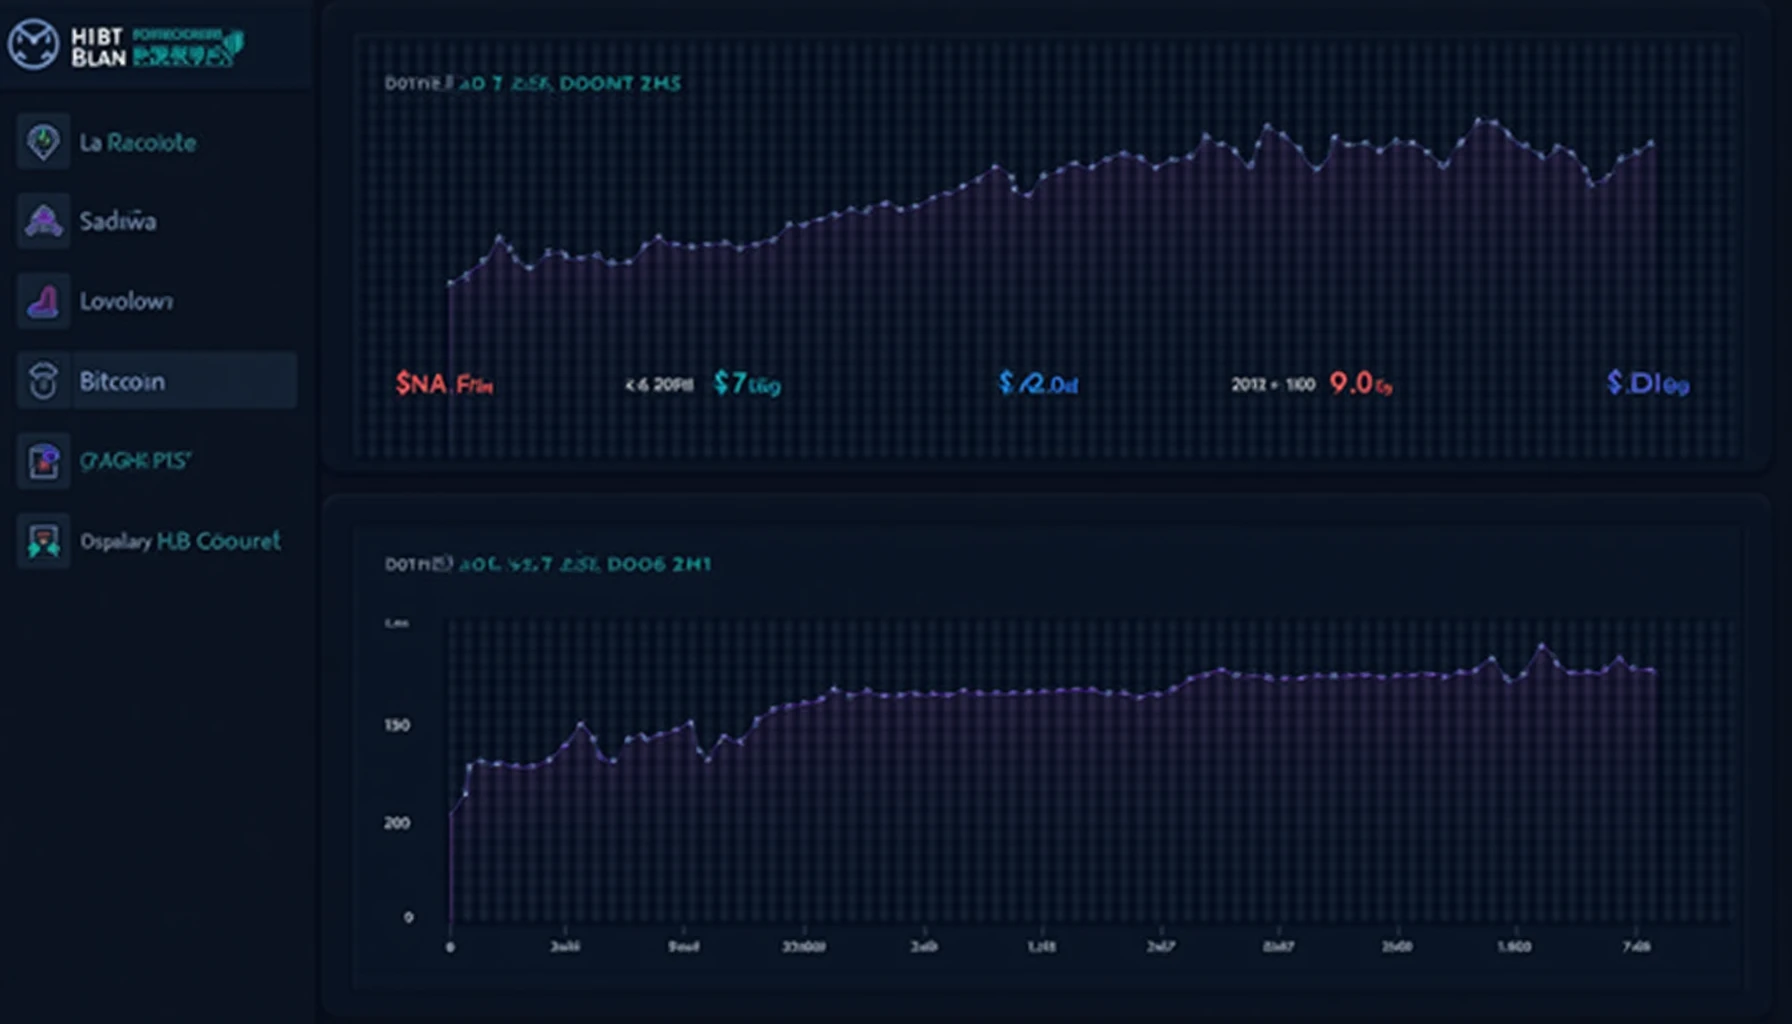Click the purple $.D value label
1792x1024 pixels.
tap(1647, 383)
